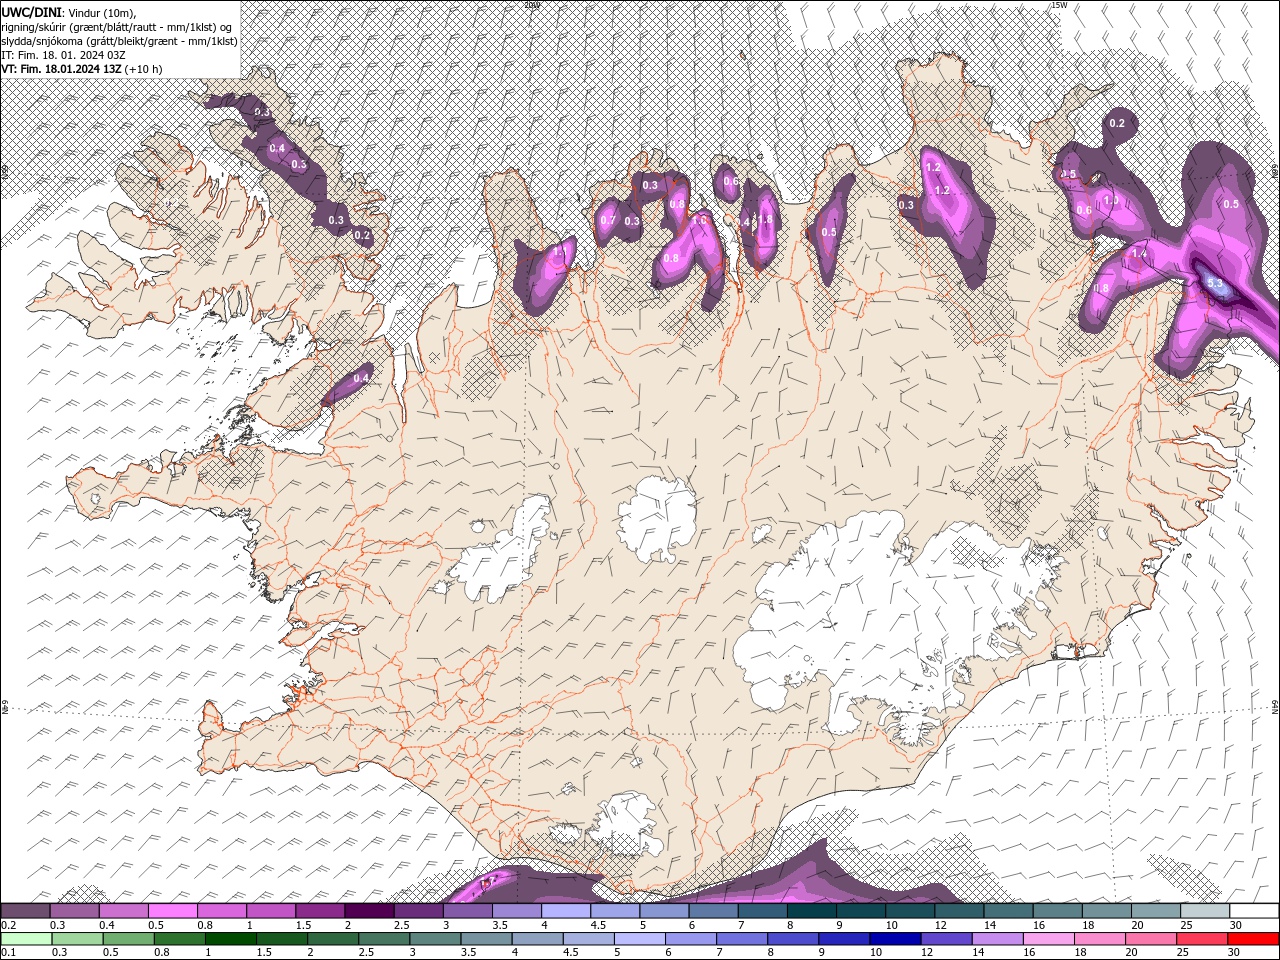Pick the bright red 30 swatch in lower legend
This screenshot has height=960, width=1280.
click(1253, 939)
